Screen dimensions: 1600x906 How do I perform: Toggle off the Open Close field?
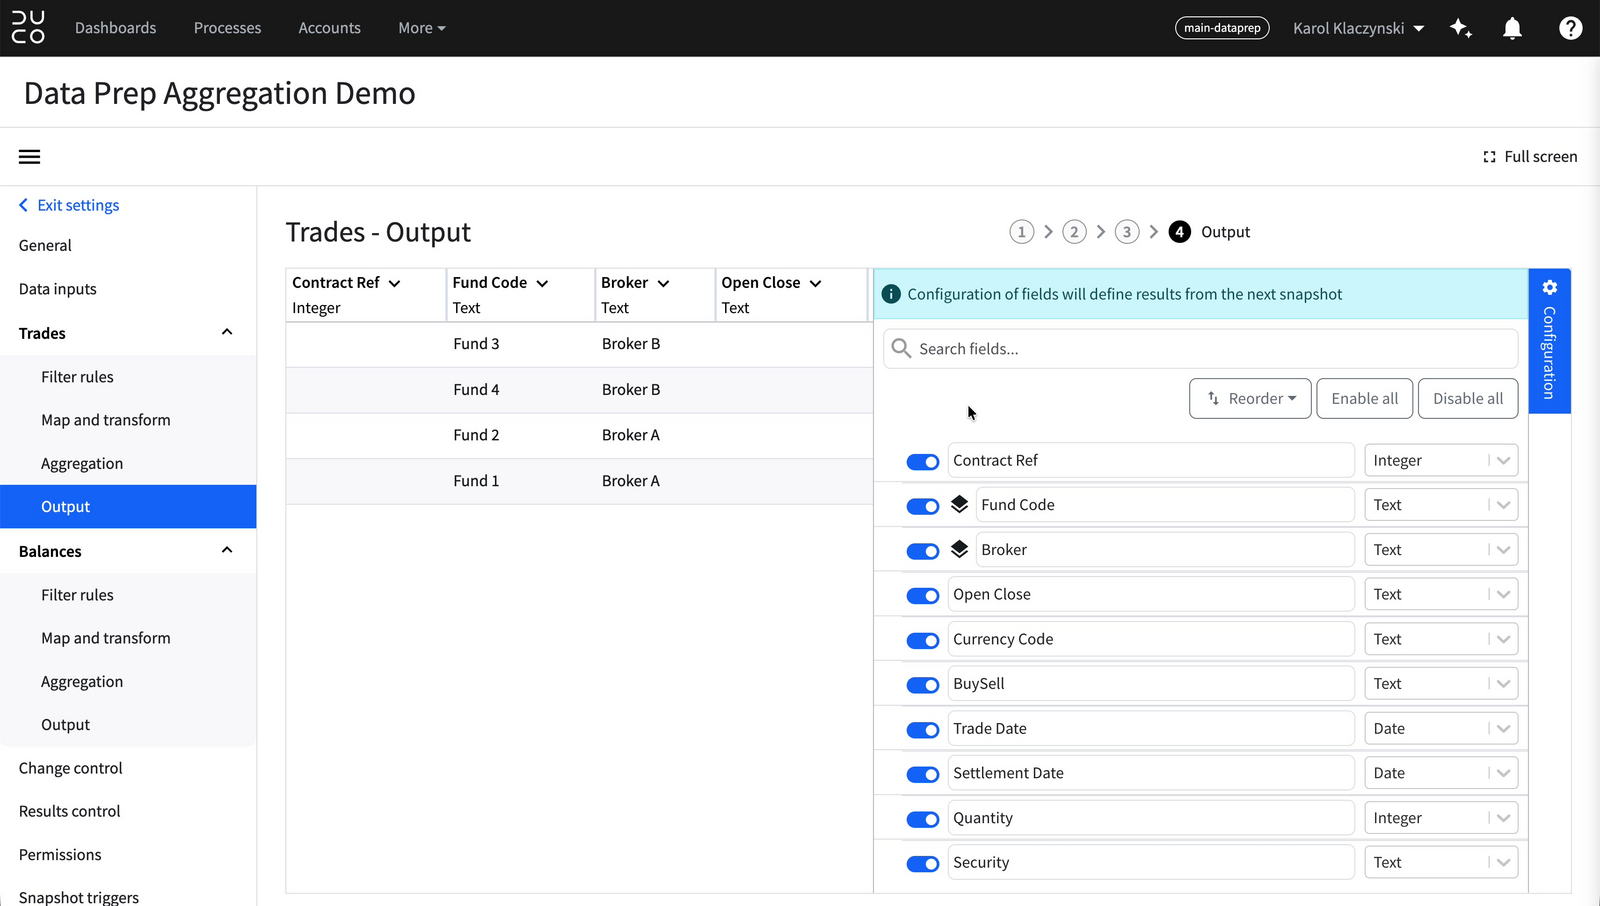pyautogui.click(x=923, y=596)
